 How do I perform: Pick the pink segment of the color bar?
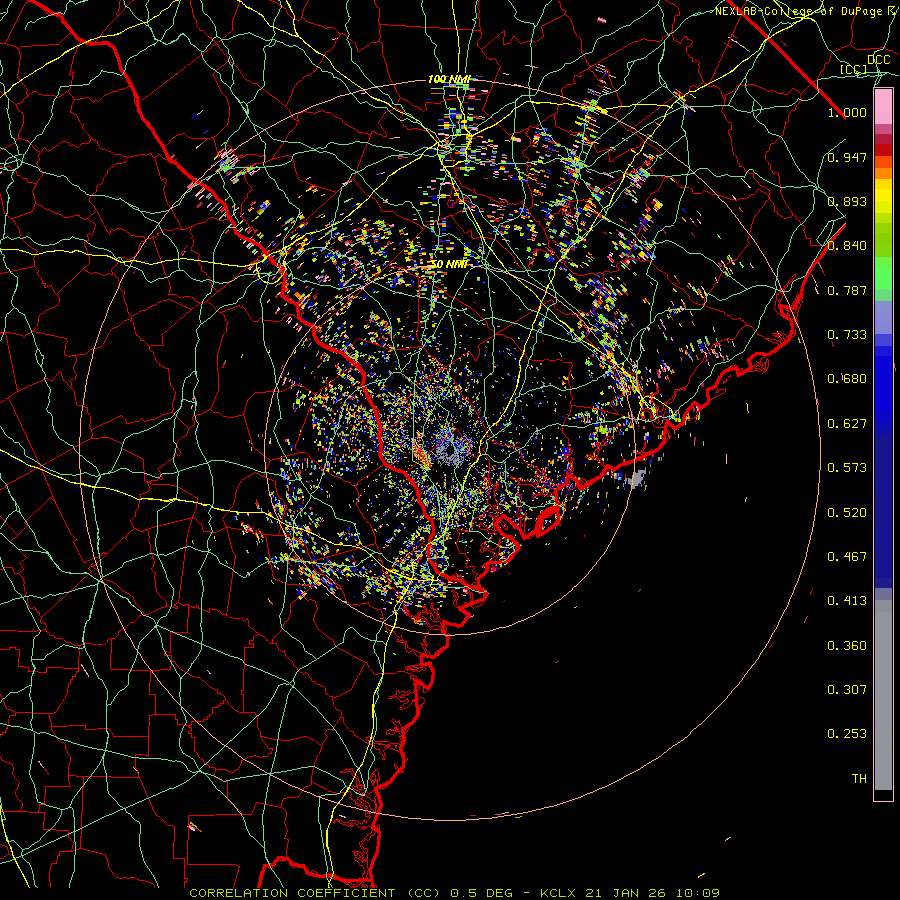tap(883, 106)
